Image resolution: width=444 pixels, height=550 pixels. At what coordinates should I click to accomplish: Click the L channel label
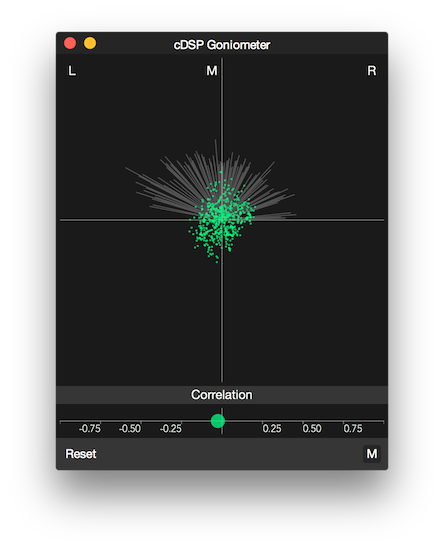pos(72,71)
